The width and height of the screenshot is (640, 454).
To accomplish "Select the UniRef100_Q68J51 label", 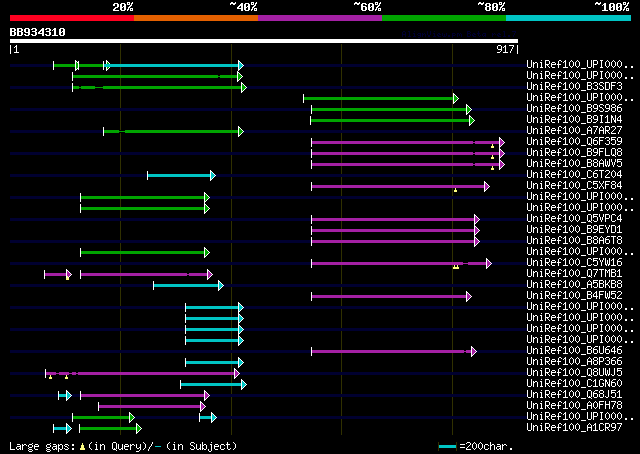I will coord(574,395).
